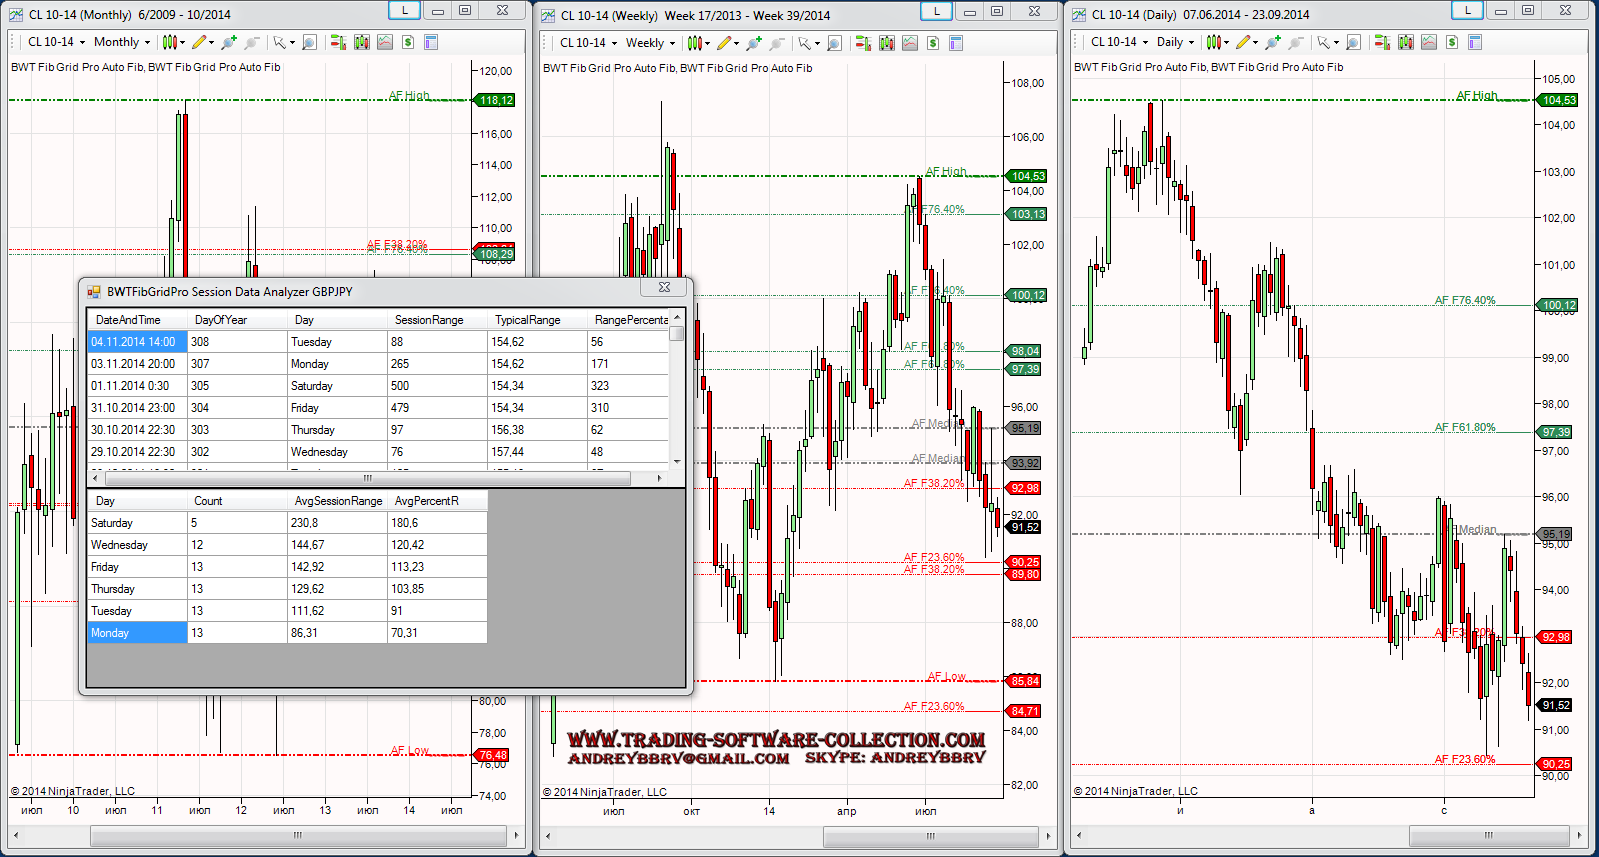Open the Monthly interval dropdown

point(122,42)
